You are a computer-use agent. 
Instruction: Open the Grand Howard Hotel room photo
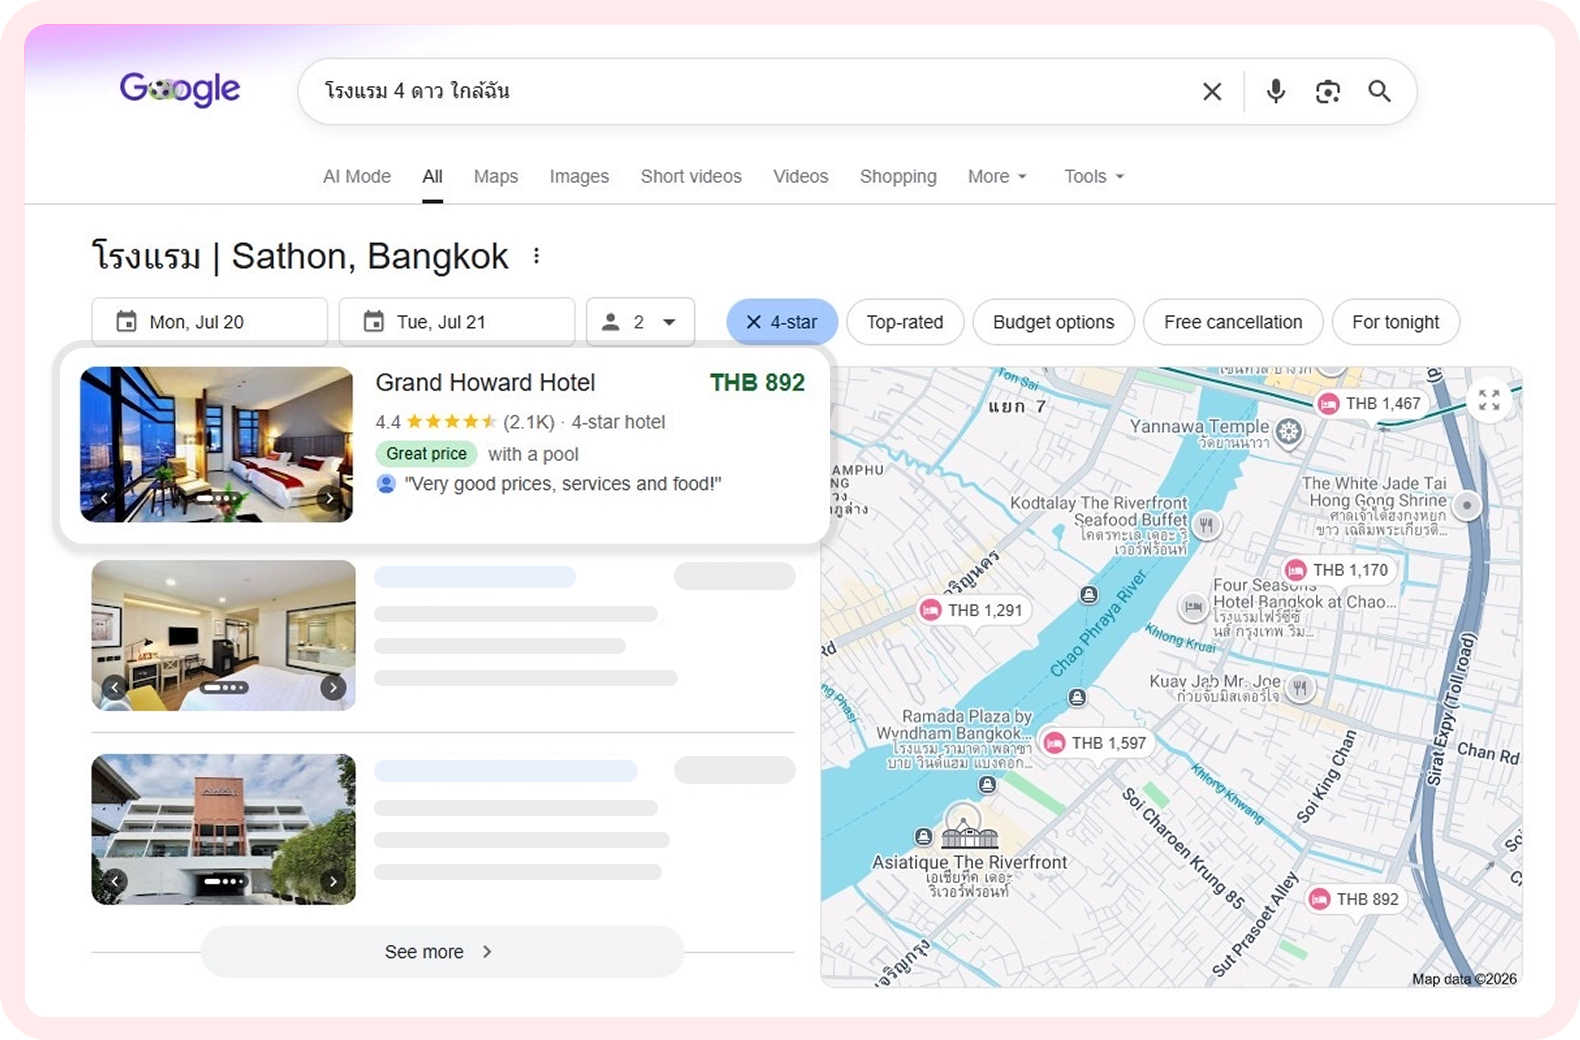click(x=216, y=444)
